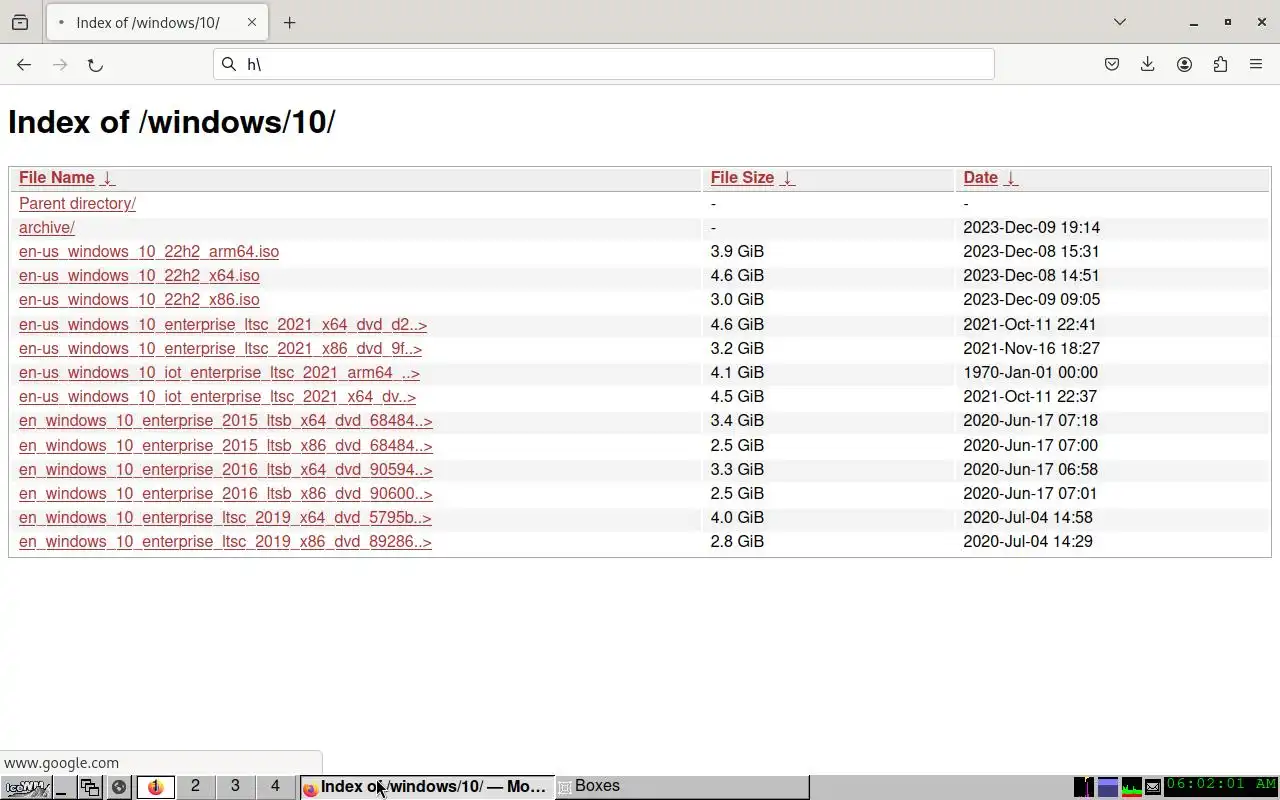Toggle Date descending sort arrow

(1011, 178)
